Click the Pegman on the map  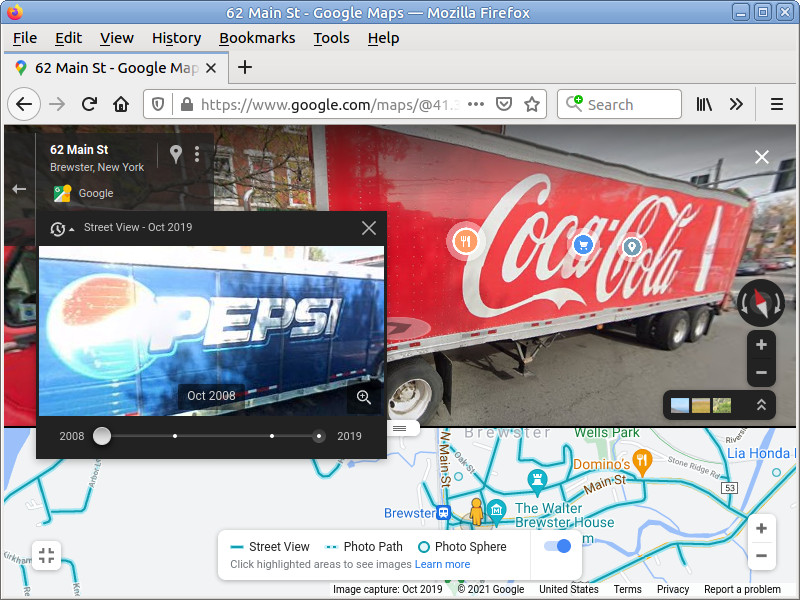[476, 512]
